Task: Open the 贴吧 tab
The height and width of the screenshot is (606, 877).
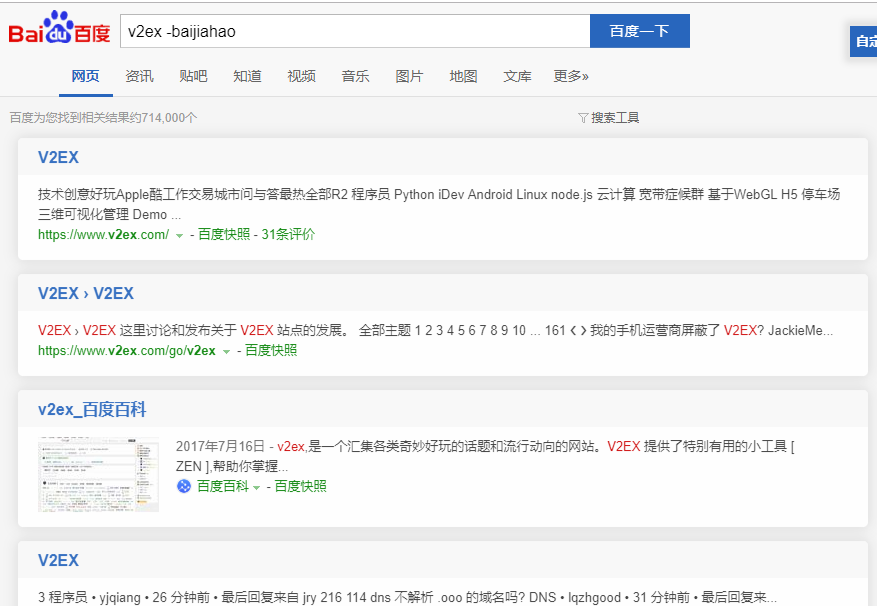Action: (193, 77)
